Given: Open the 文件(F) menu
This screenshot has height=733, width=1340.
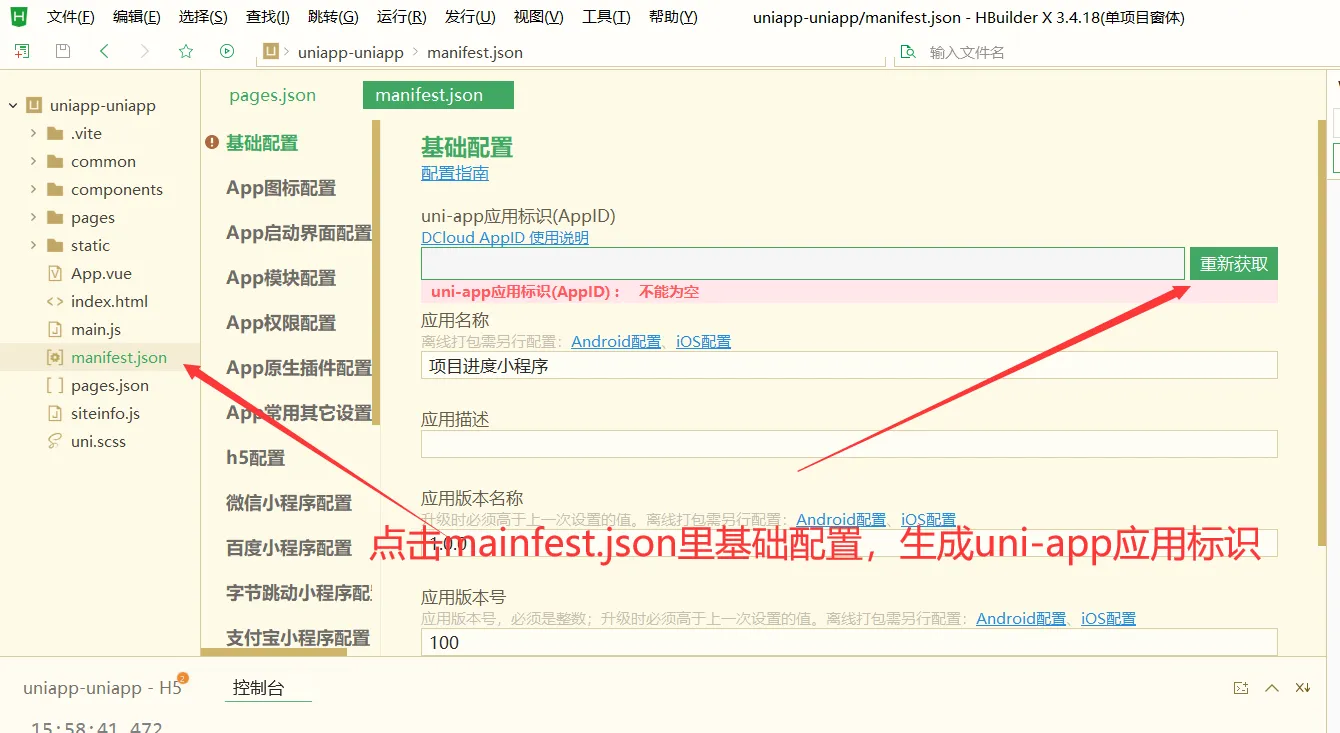Looking at the screenshot, I should (71, 17).
